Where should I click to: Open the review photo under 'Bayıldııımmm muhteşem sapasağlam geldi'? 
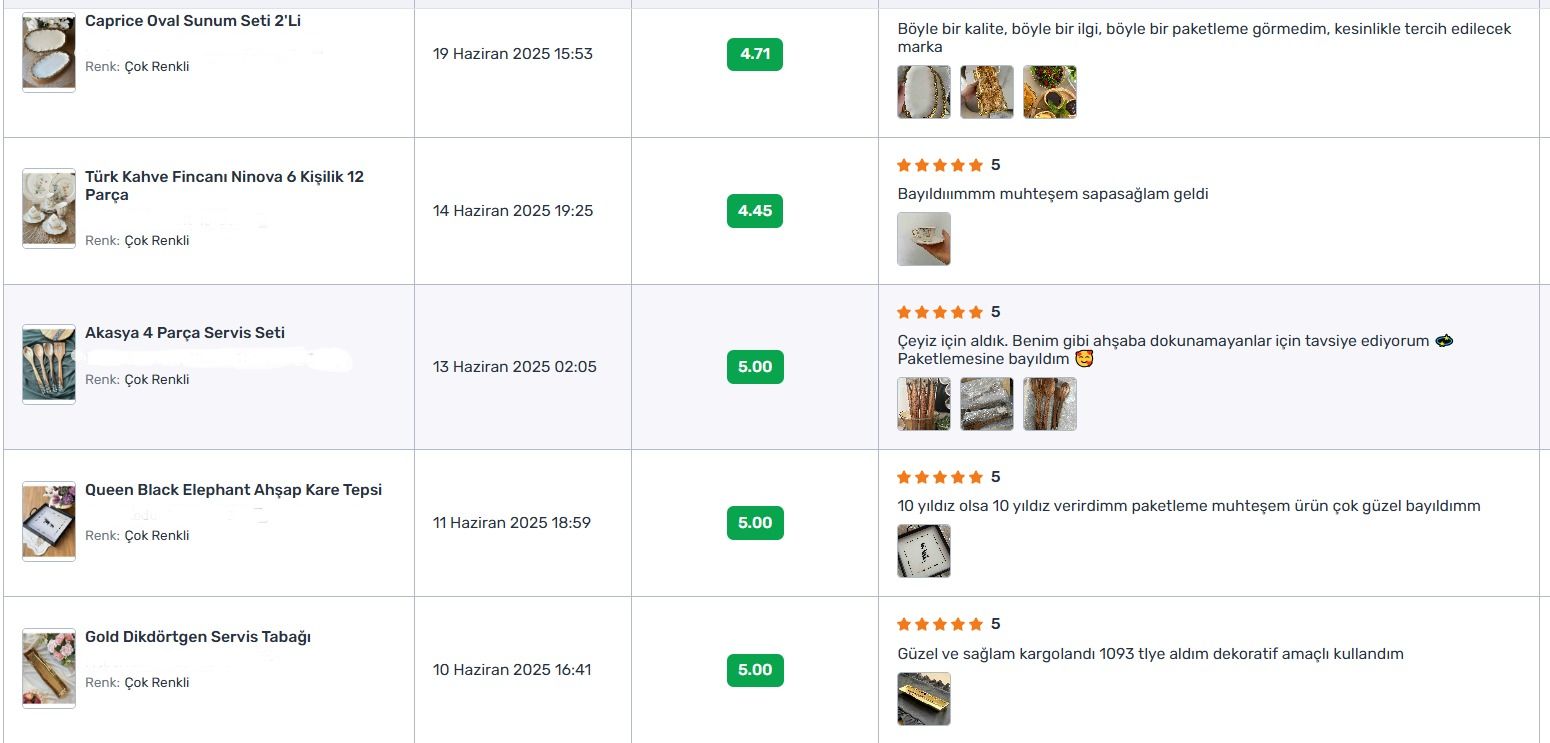pos(924,239)
